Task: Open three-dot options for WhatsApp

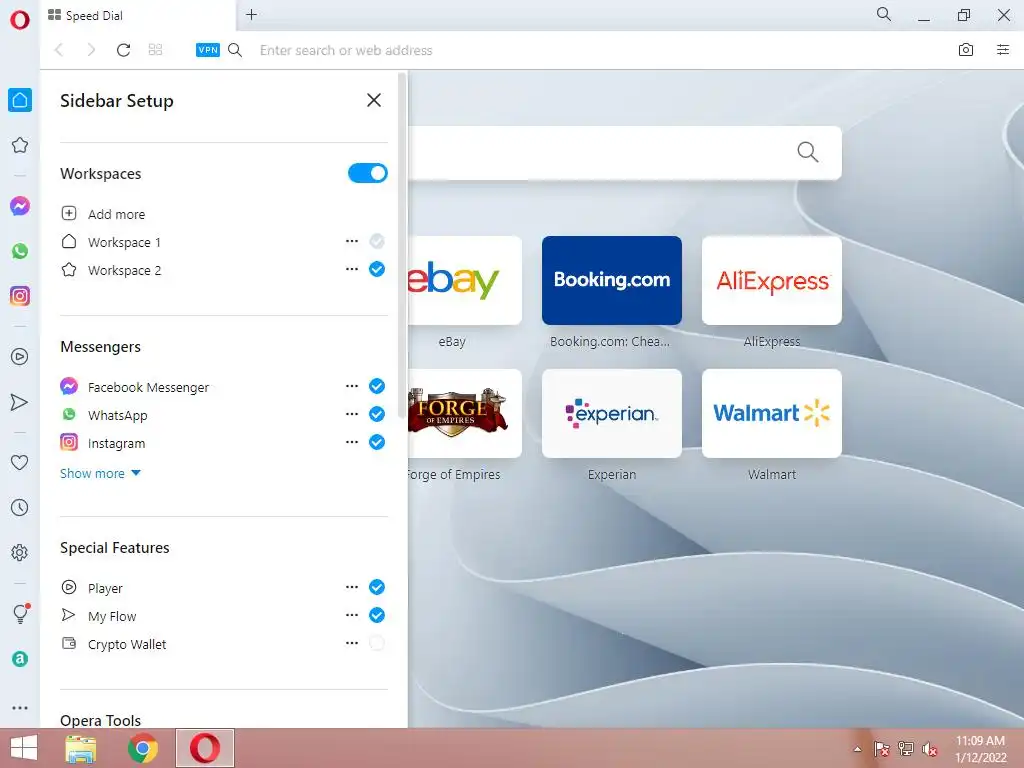Action: tap(352, 414)
